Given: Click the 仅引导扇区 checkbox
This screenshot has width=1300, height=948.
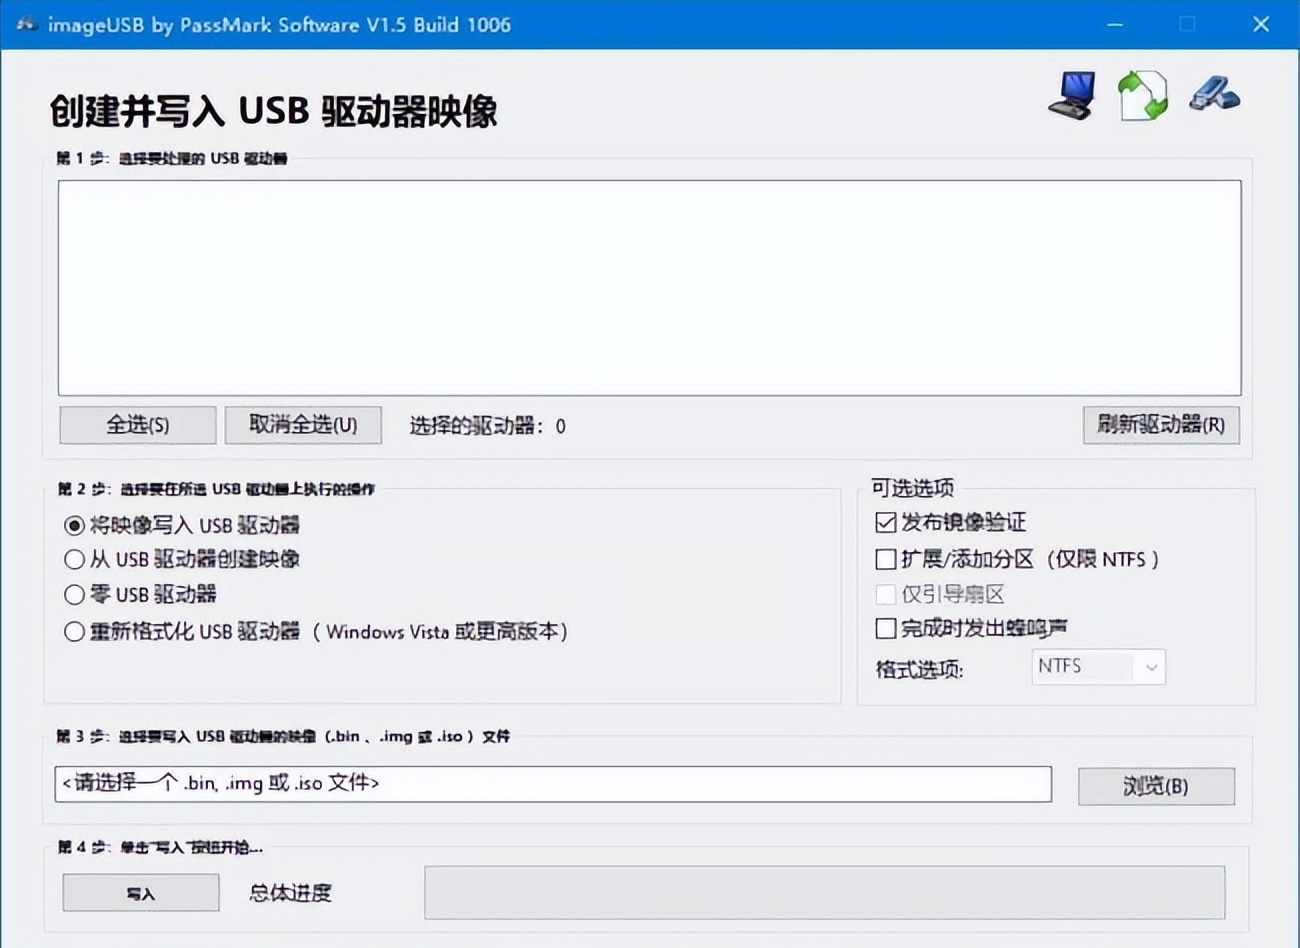Looking at the screenshot, I should (x=884, y=594).
